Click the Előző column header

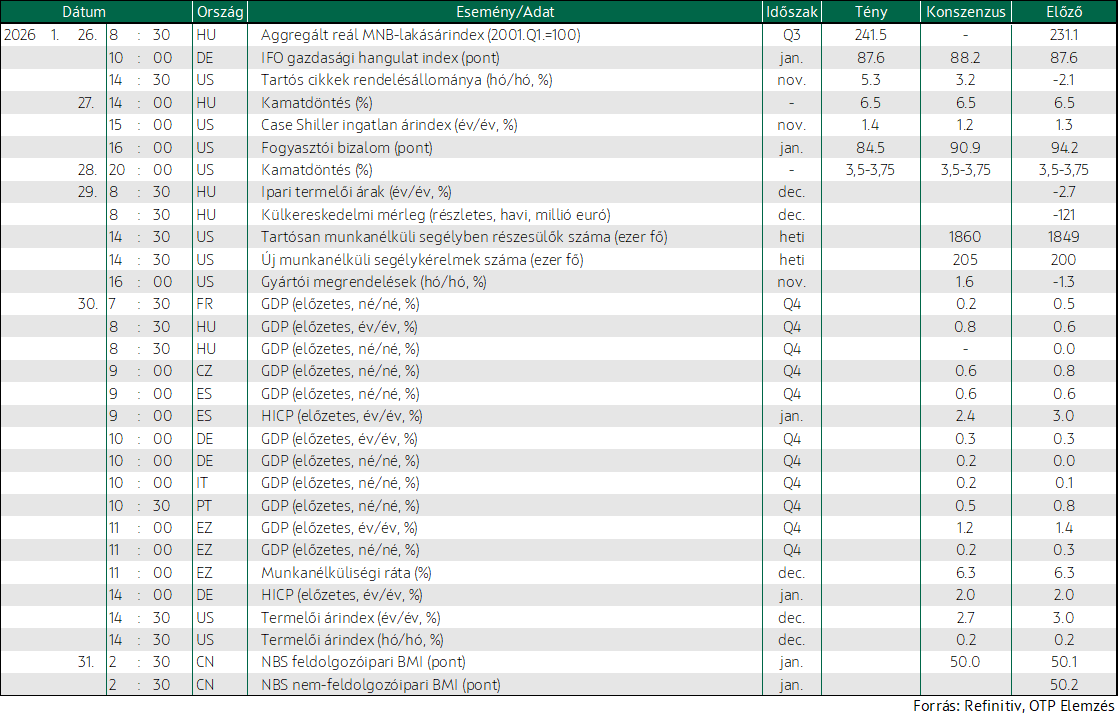click(1064, 11)
